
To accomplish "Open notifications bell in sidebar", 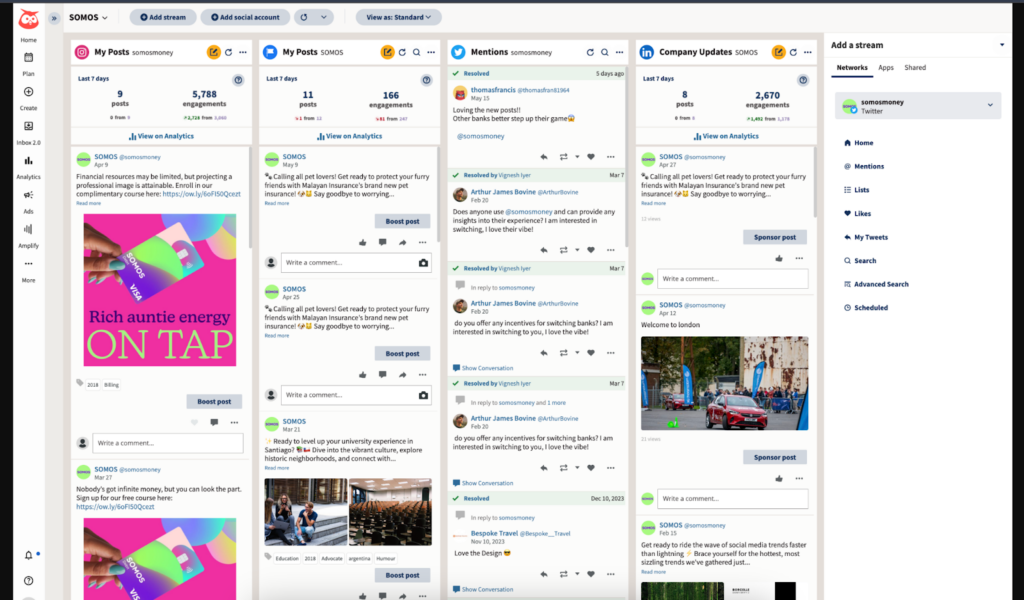I will tap(28, 555).
